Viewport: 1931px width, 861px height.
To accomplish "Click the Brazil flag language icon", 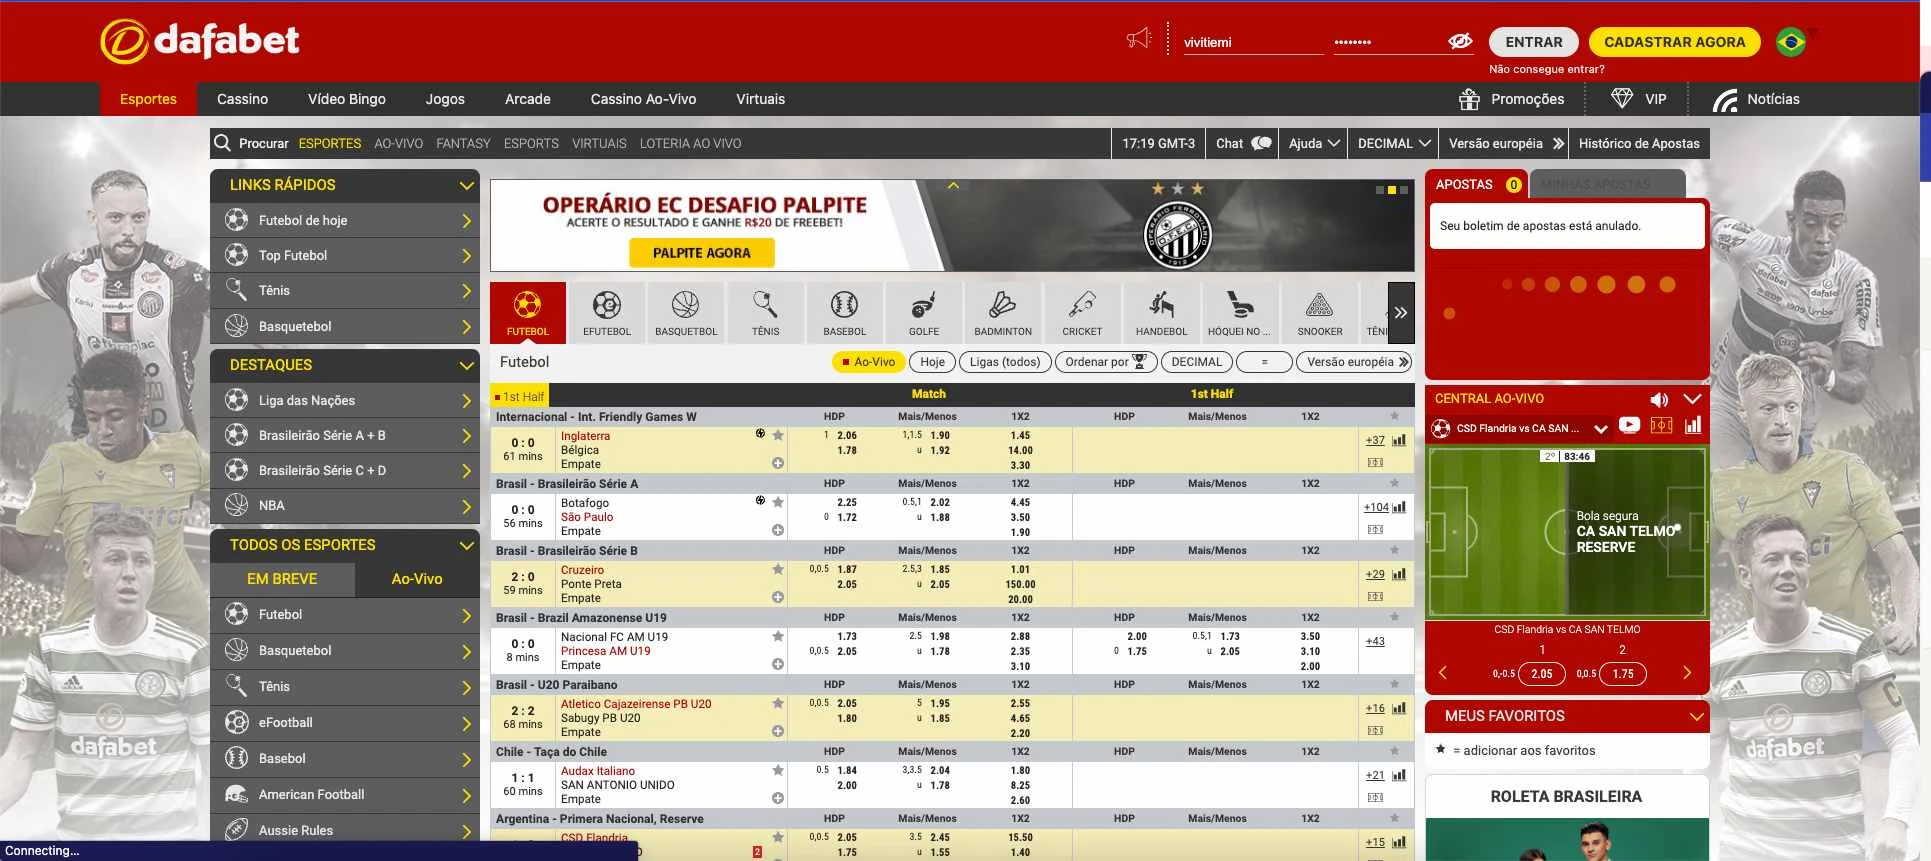I will coord(1790,42).
